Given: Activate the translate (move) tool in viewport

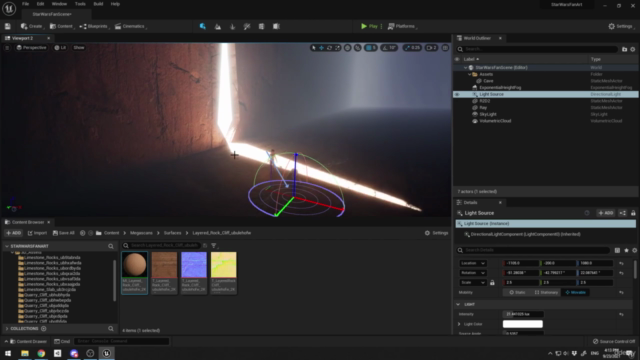Looking at the screenshot, I should [321, 48].
